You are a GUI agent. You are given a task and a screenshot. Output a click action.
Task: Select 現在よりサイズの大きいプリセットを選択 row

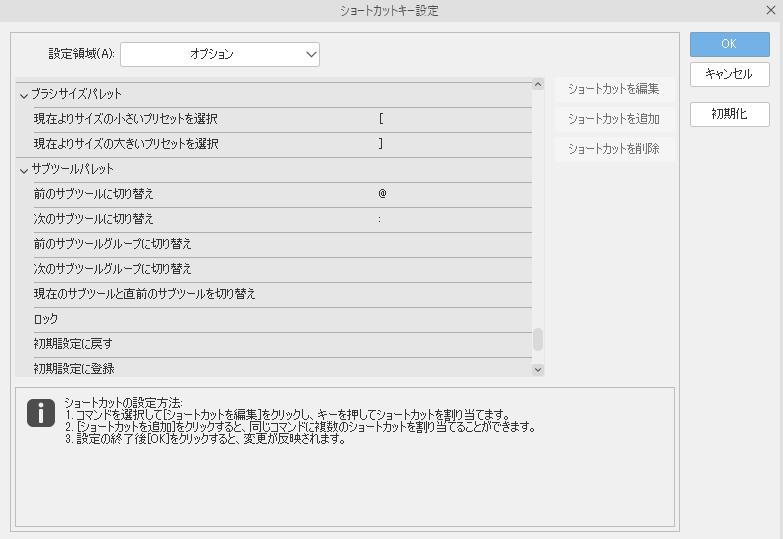point(282,145)
